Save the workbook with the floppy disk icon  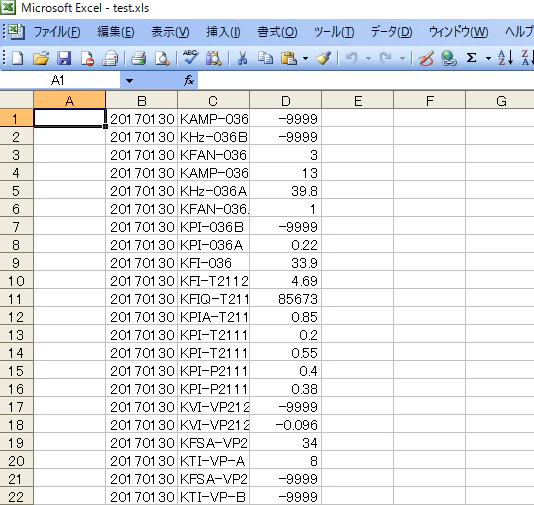pos(64,58)
